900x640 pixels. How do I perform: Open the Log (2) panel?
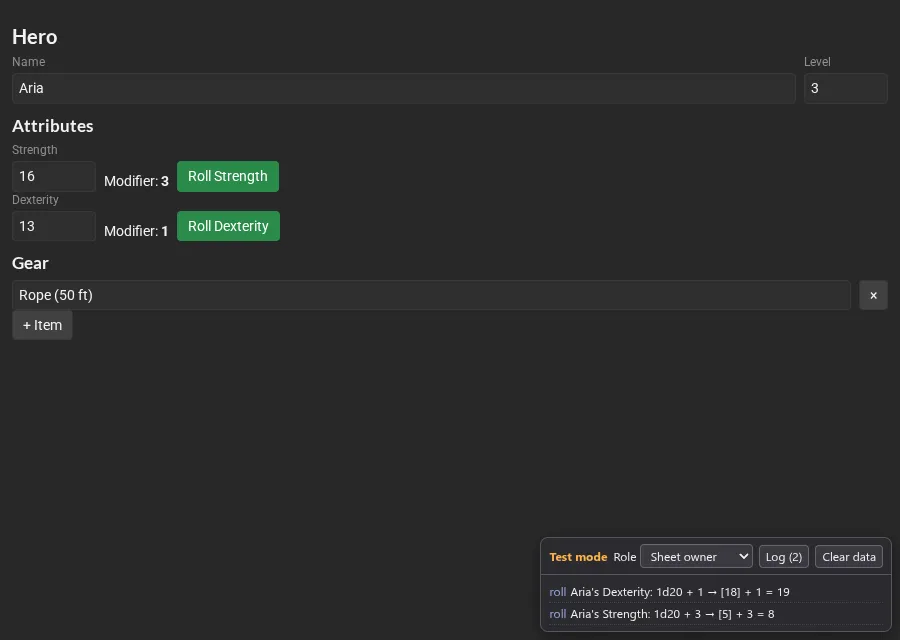coord(783,557)
